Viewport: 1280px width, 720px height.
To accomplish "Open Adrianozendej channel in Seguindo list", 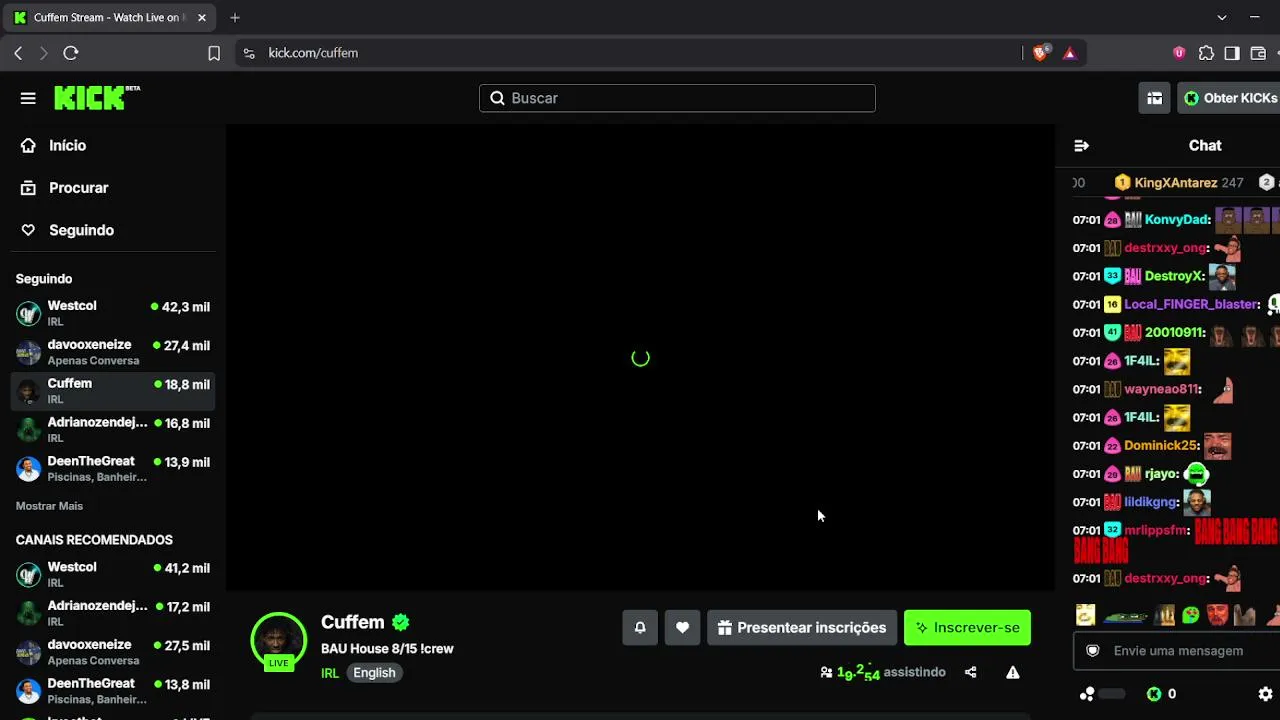I will [113, 430].
